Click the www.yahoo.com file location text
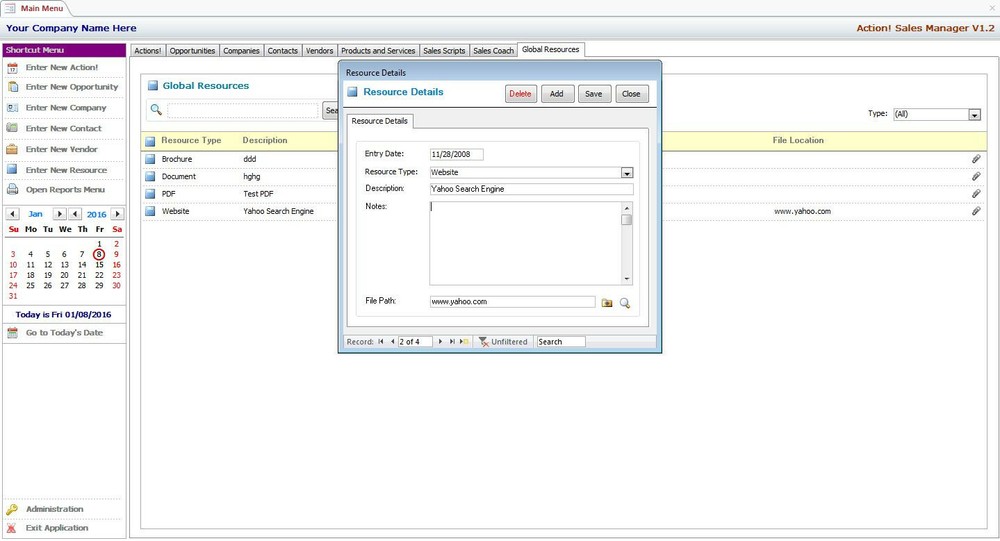1000x541 pixels. (x=802, y=211)
